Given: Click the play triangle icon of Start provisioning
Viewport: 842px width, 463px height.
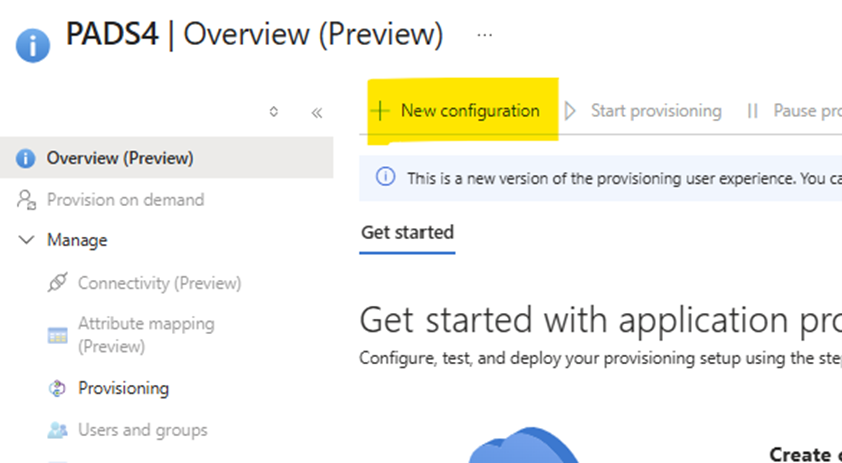Looking at the screenshot, I should click(570, 111).
